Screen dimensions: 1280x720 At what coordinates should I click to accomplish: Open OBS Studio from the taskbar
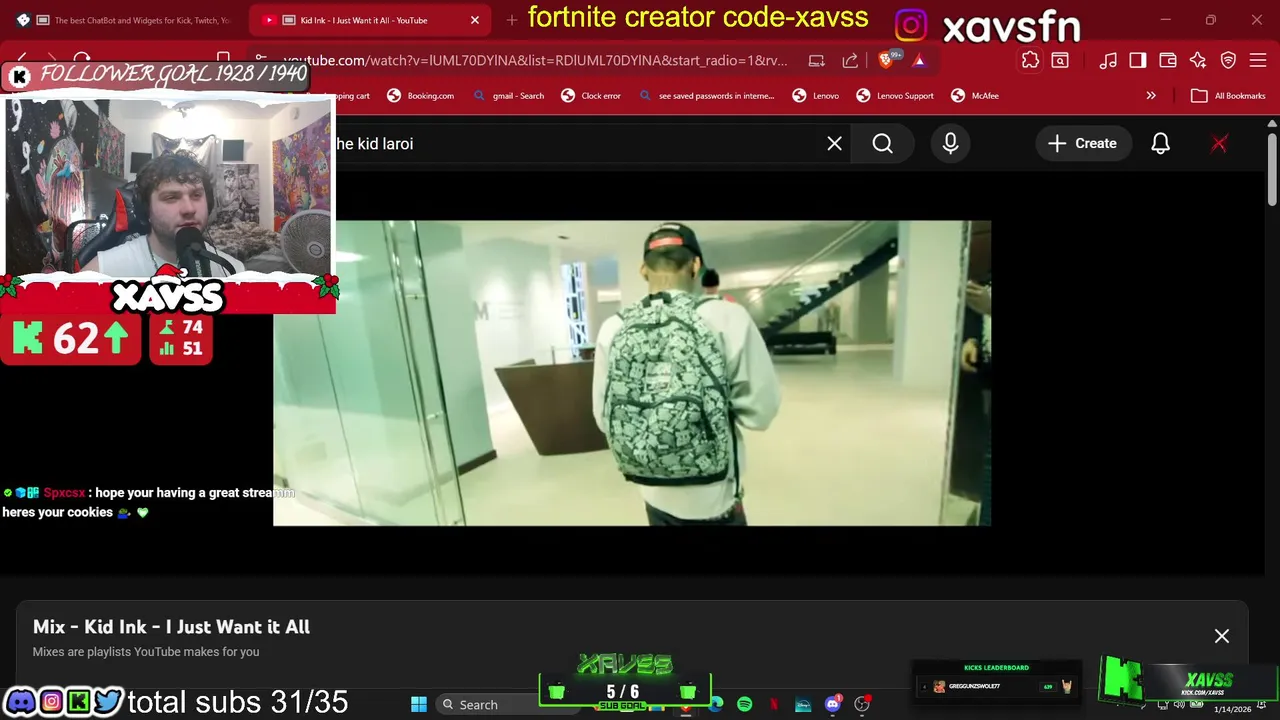click(x=862, y=704)
